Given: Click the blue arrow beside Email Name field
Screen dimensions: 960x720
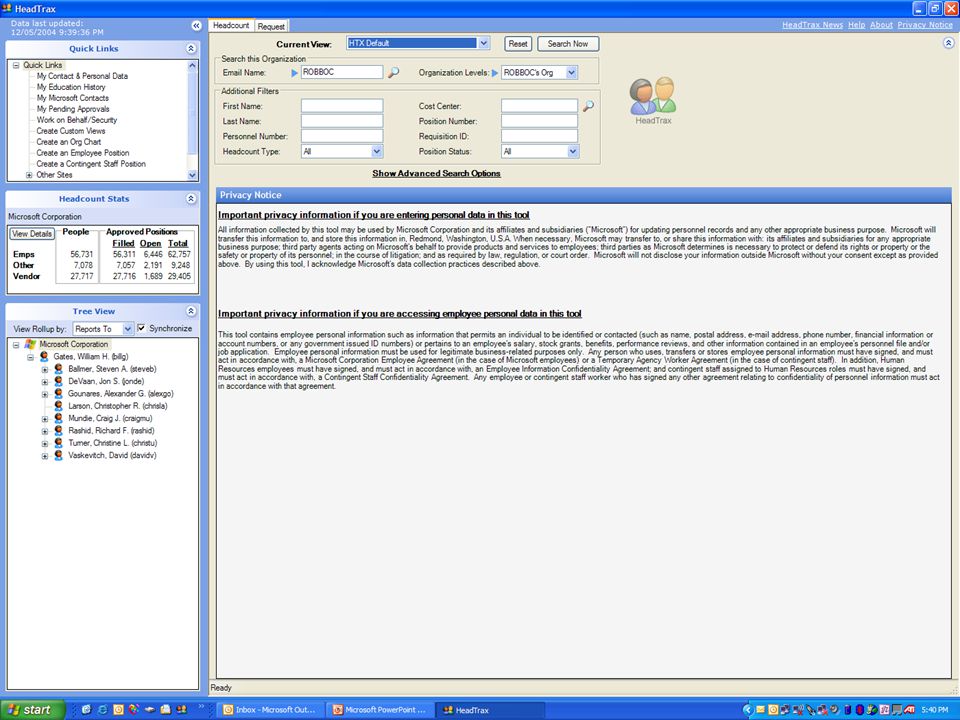Looking at the screenshot, I should pos(294,73).
